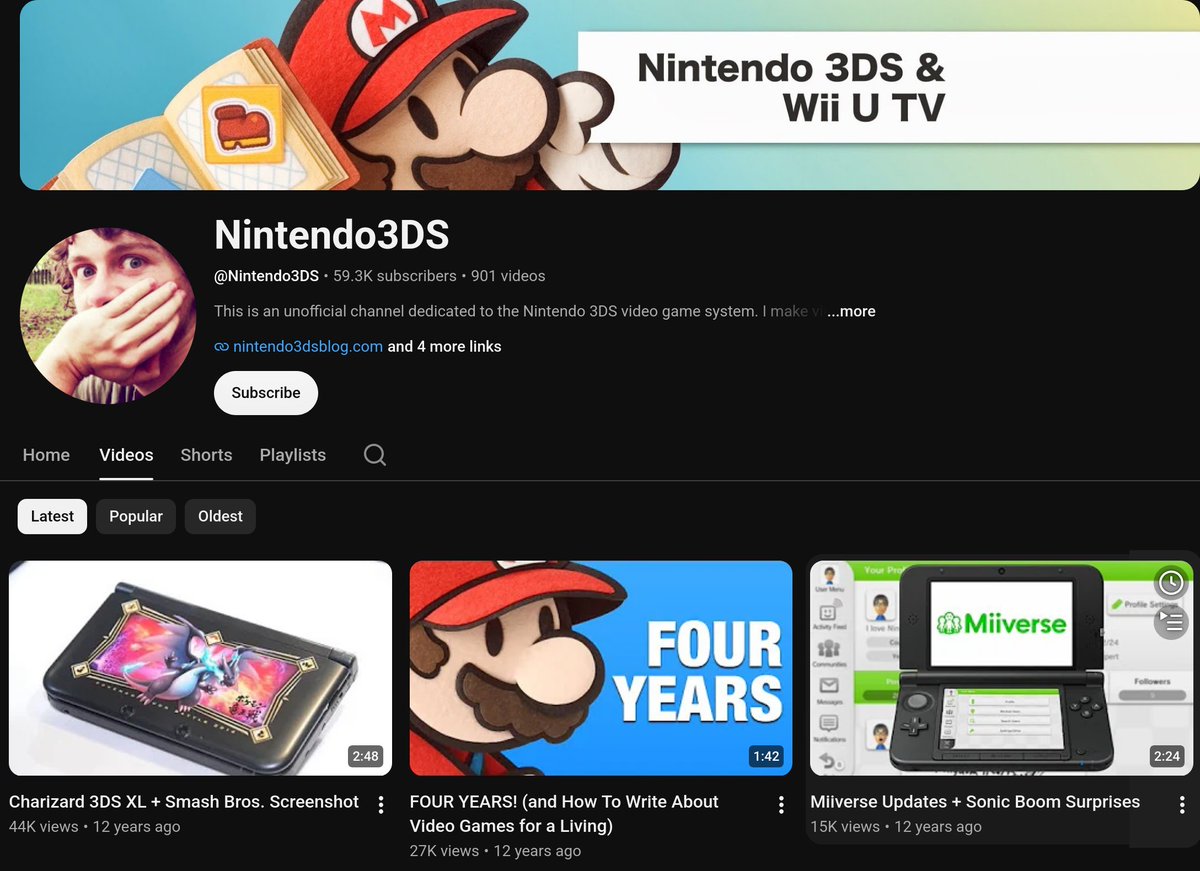Click the Nintendo 3DS & Wii U TV banner
This screenshot has height=871, width=1200.
point(609,95)
